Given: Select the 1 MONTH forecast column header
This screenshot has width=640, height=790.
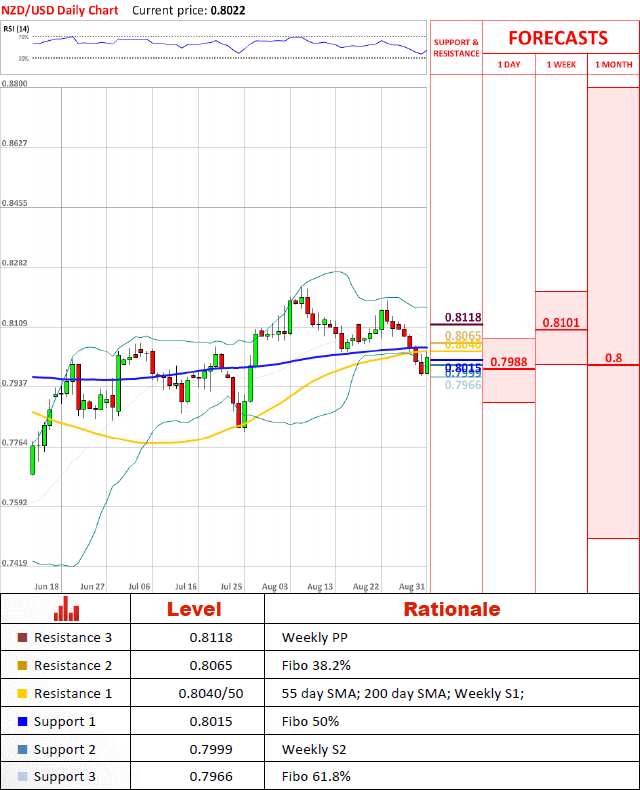Looking at the screenshot, I should (x=613, y=64).
